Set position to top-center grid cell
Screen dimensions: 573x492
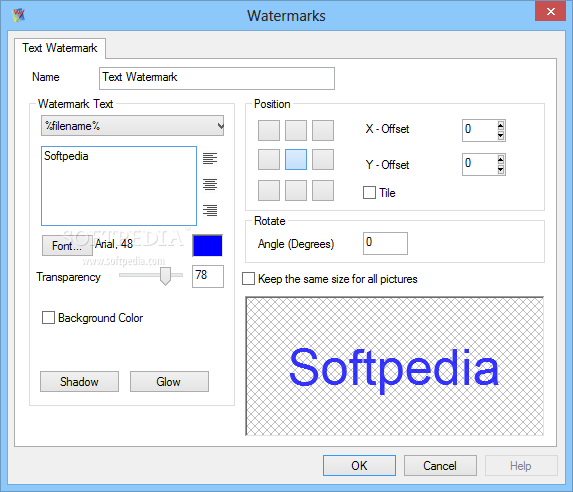[296, 130]
